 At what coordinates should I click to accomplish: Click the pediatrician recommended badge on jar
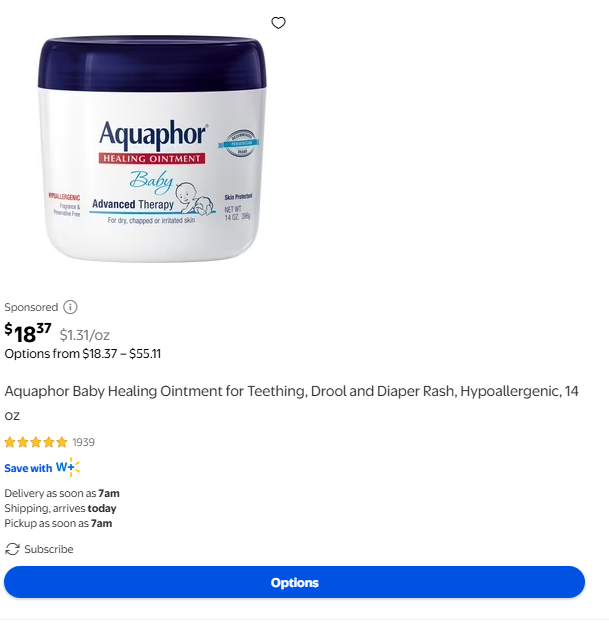click(240, 143)
